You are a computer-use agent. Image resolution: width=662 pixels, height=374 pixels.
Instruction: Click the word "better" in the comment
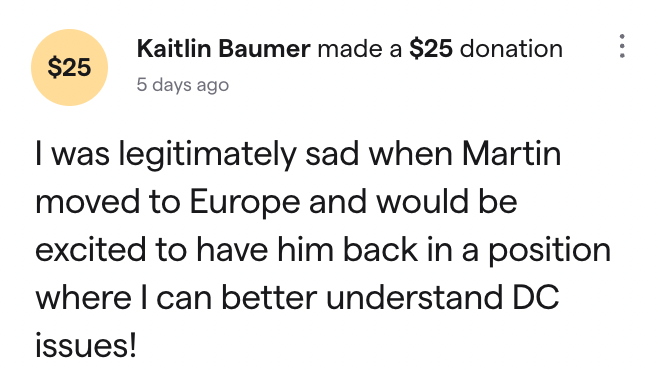point(269,298)
